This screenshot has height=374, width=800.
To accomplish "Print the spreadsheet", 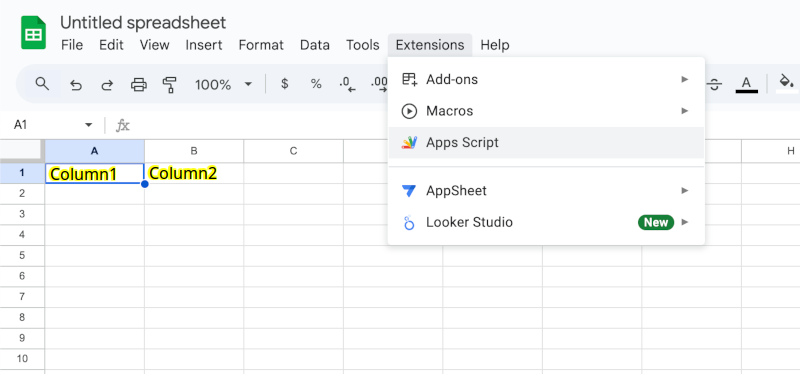I will pyautogui.click(x=139, y=85).
